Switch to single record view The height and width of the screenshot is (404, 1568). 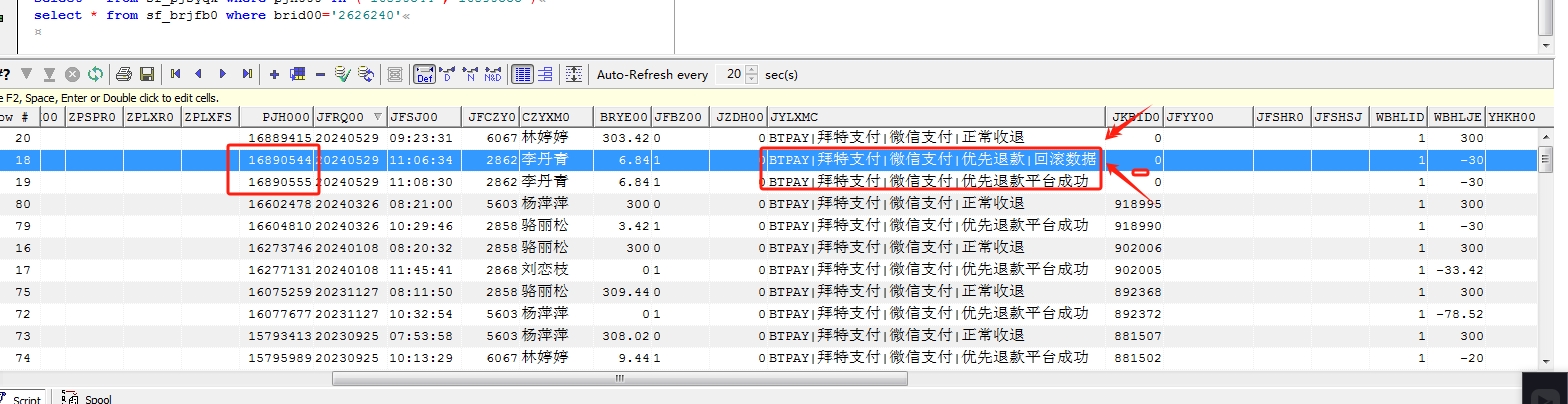tap(545, 74)
